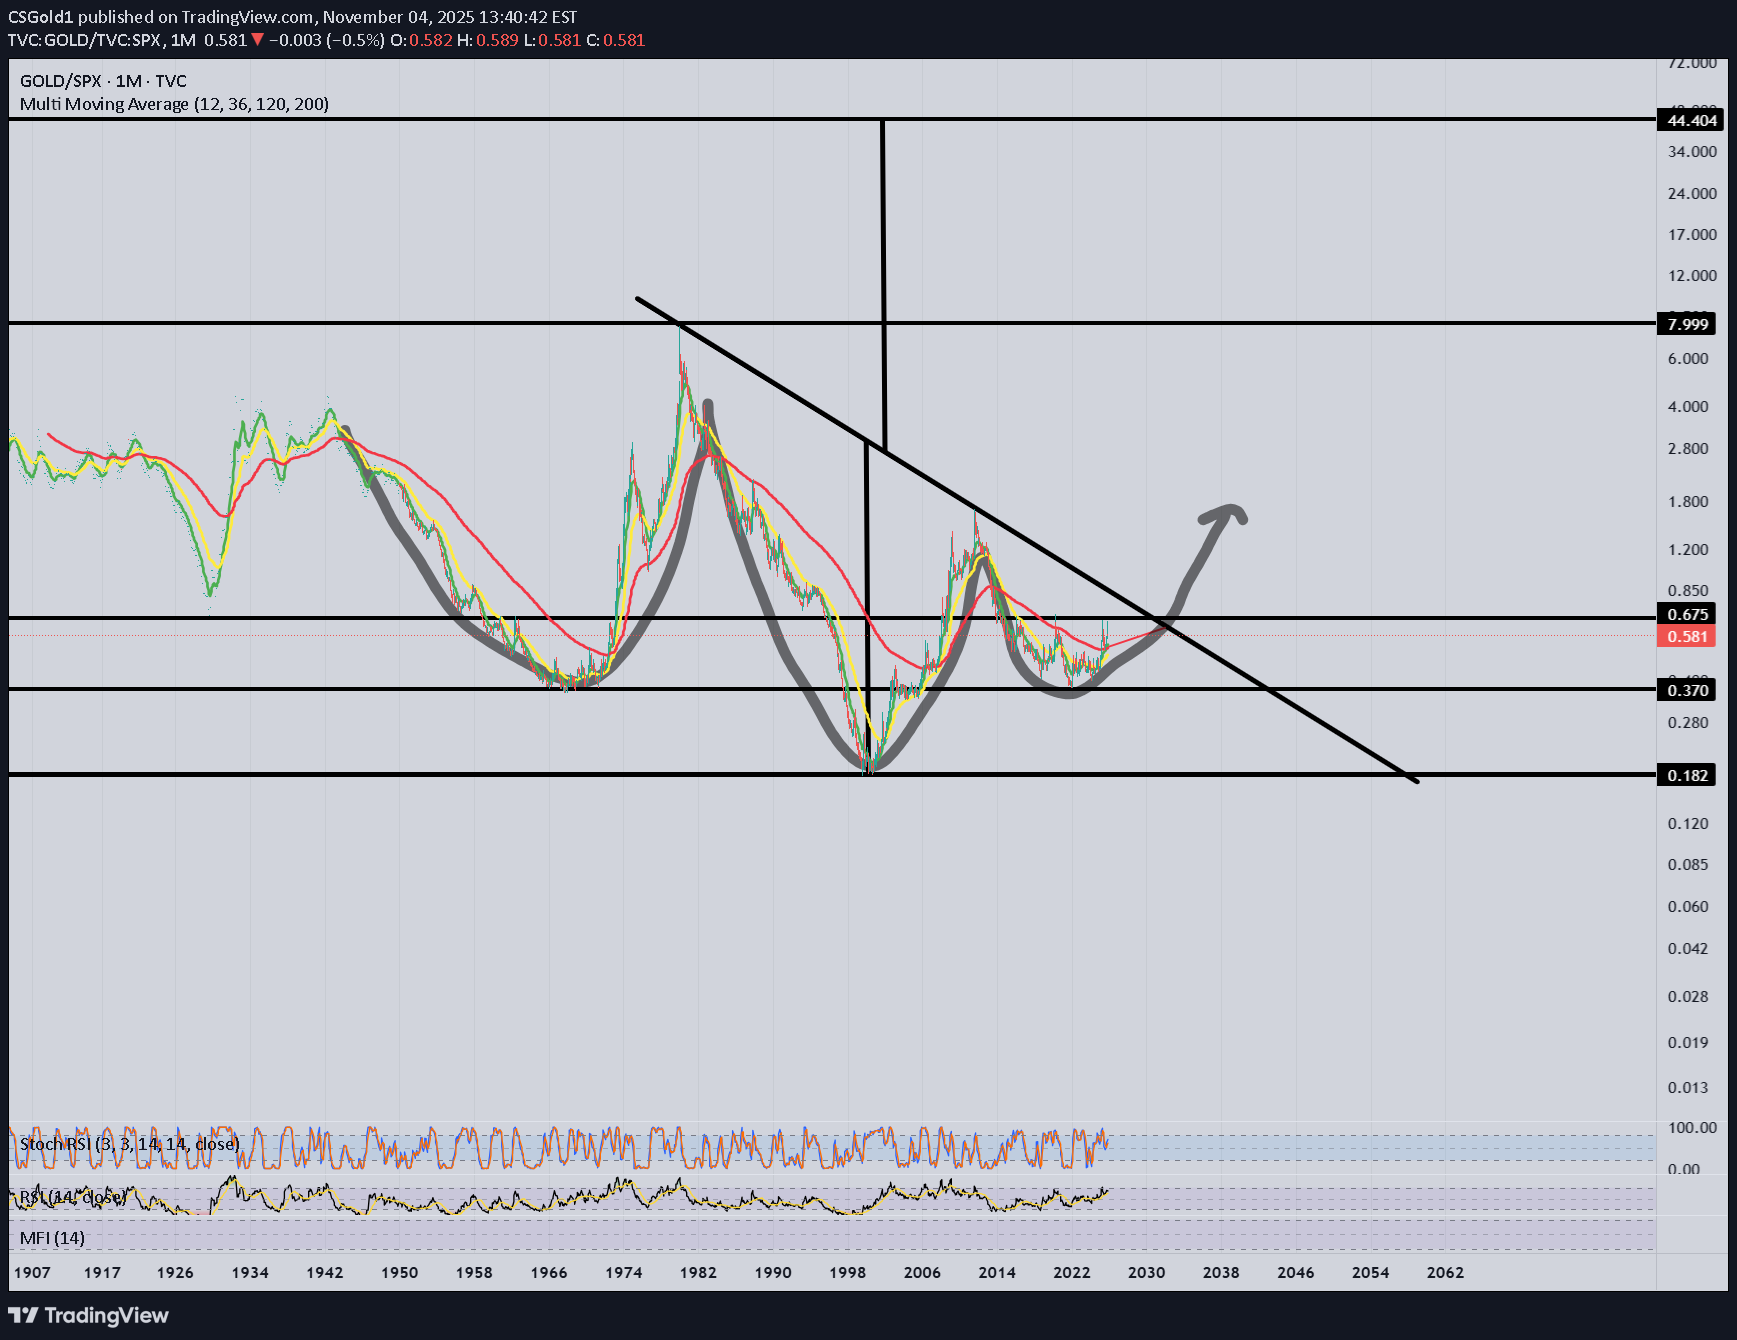This screenshot has height=1340, width=1737.
Task: Select the 7.999 price level label
Action: point(1687,324)
